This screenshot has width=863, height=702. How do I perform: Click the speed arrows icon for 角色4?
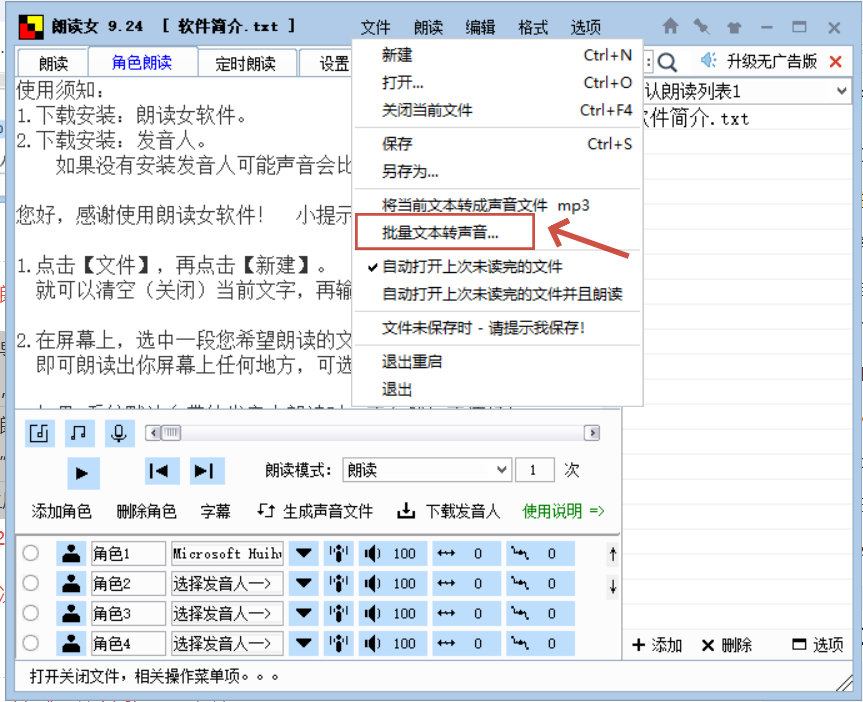point(446,643)
